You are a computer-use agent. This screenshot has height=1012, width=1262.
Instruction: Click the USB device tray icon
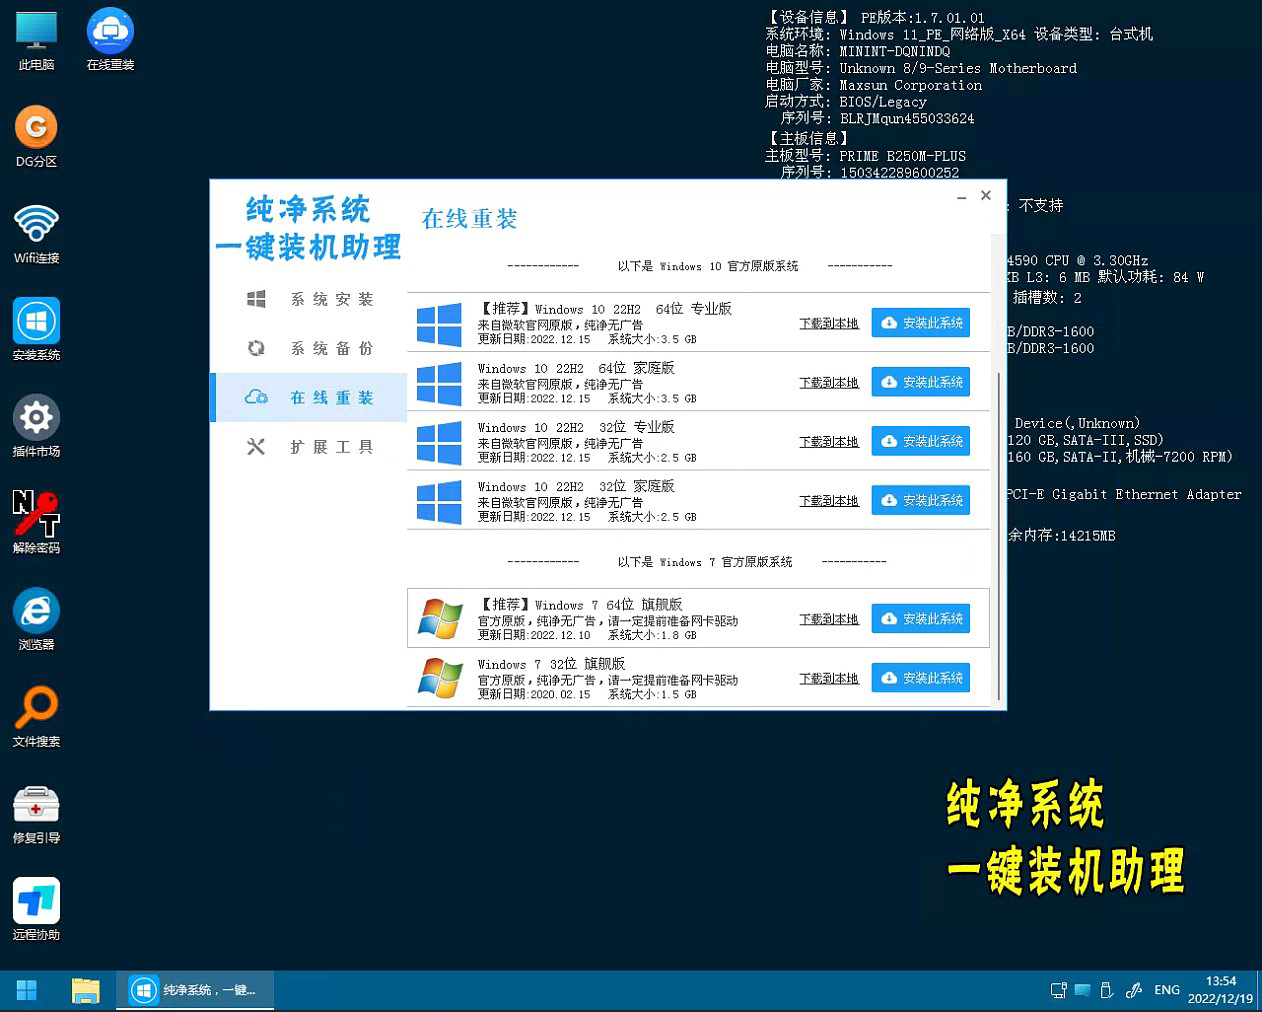[1107, 990]
